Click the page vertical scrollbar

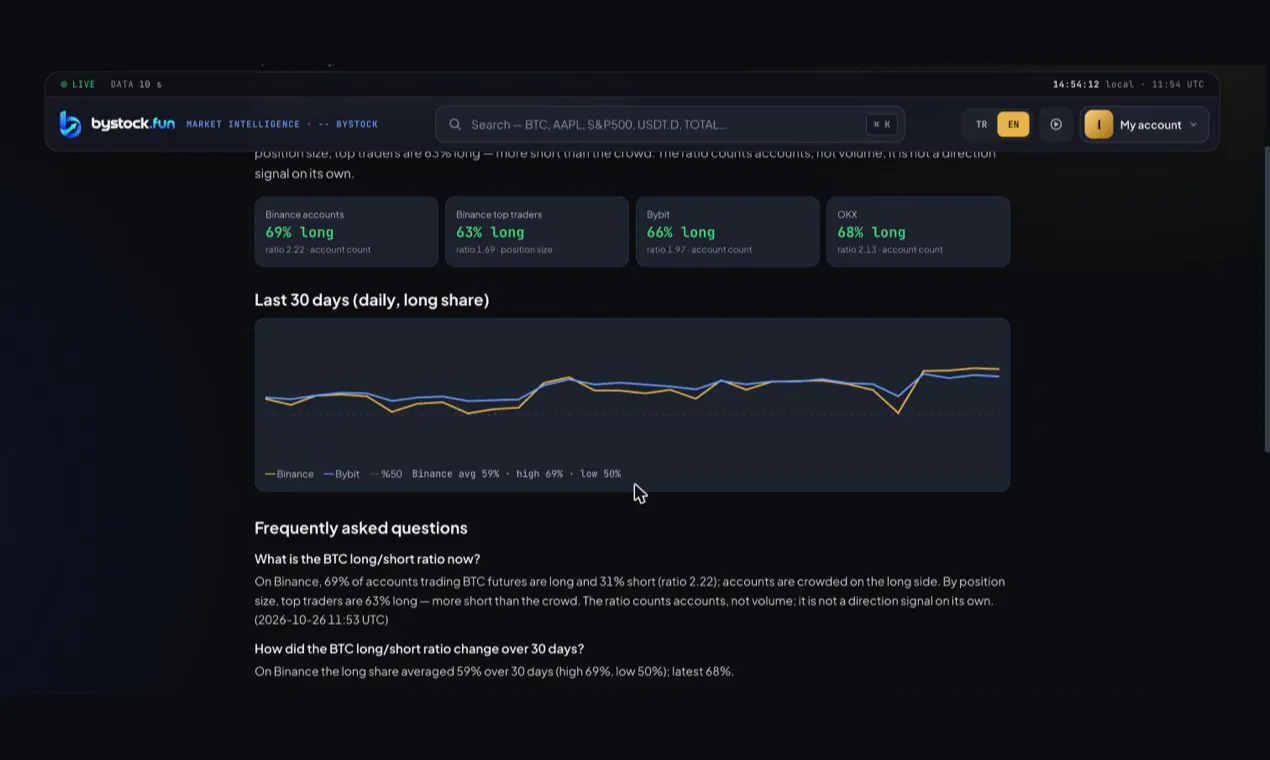(x=1266, y=300)
